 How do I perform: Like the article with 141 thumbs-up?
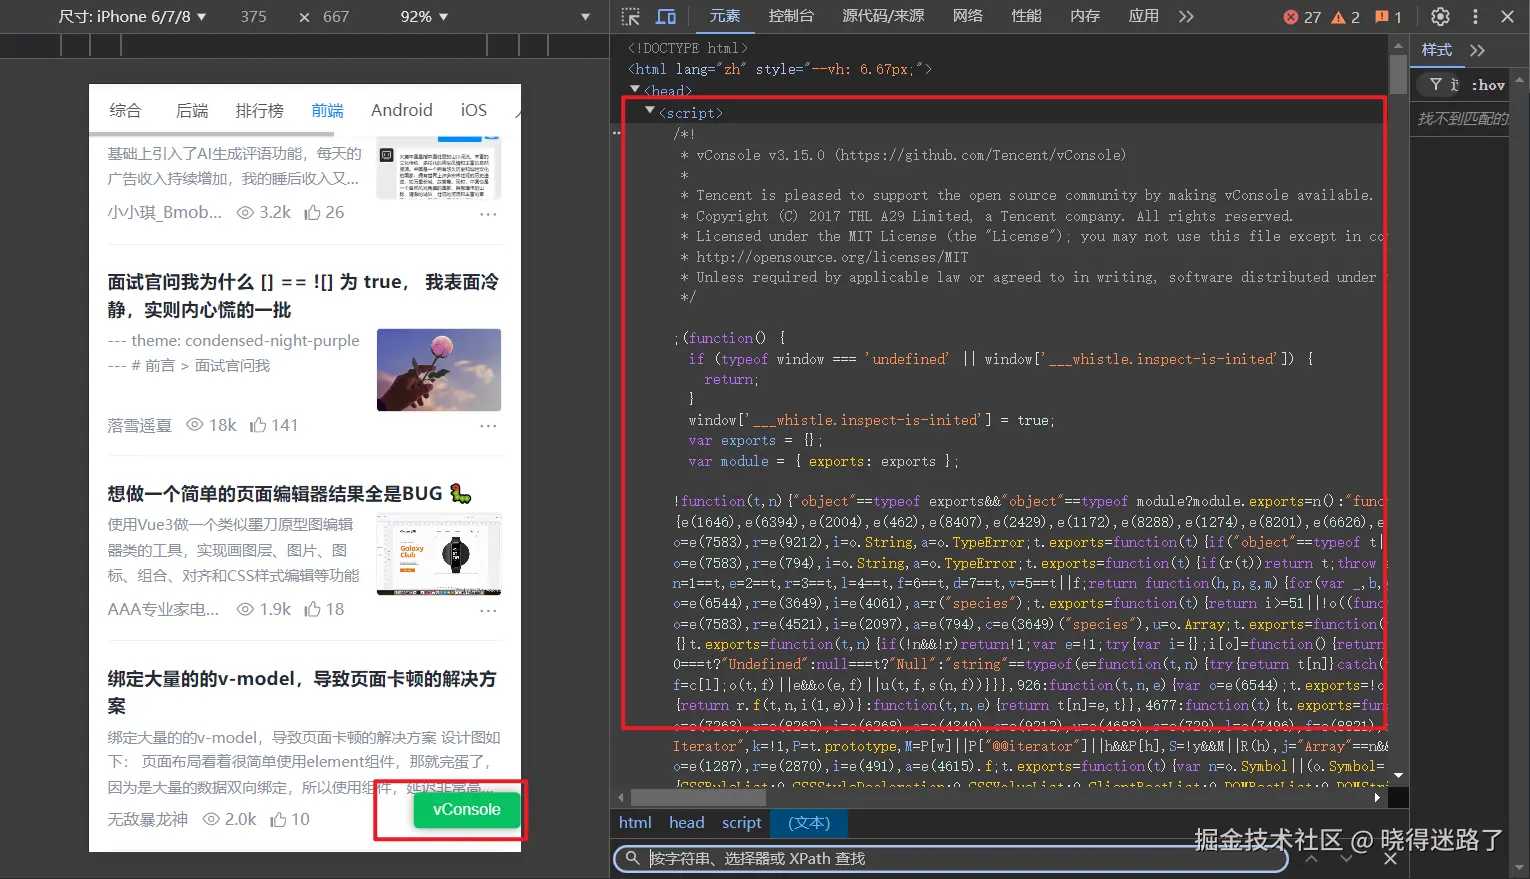point(274,425)
